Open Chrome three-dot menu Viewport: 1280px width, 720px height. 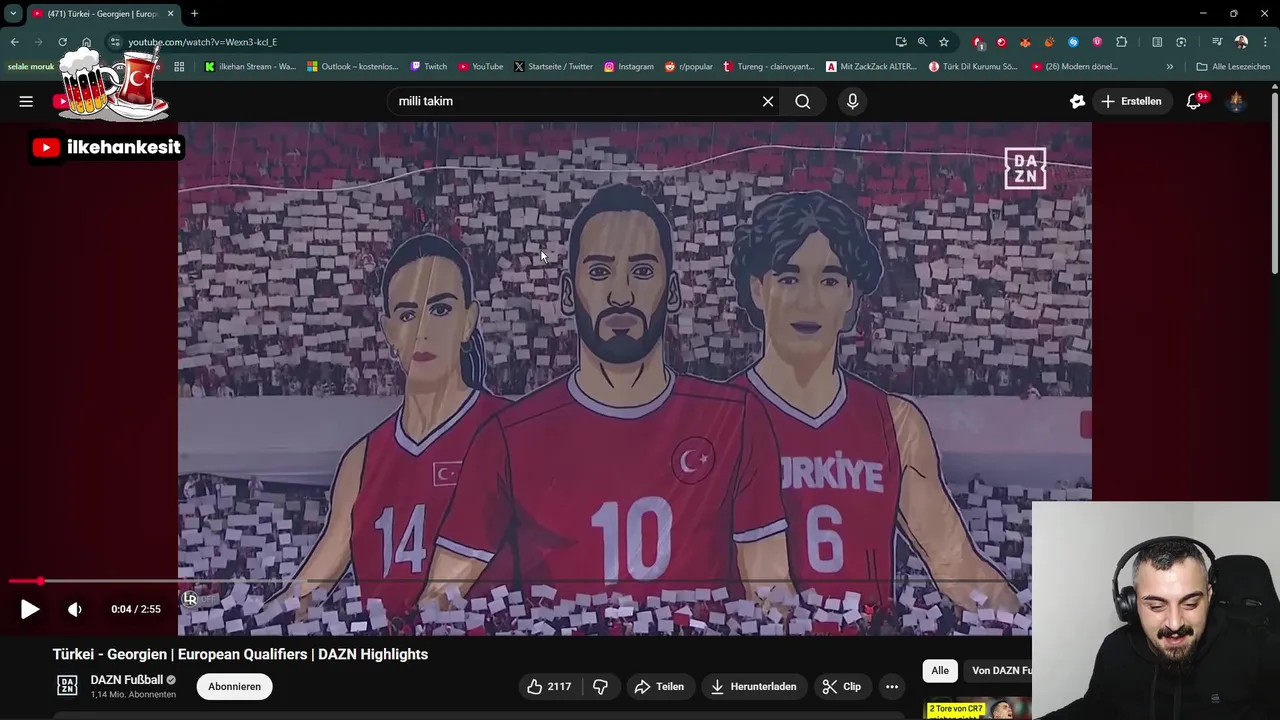tap(1265, 42)
